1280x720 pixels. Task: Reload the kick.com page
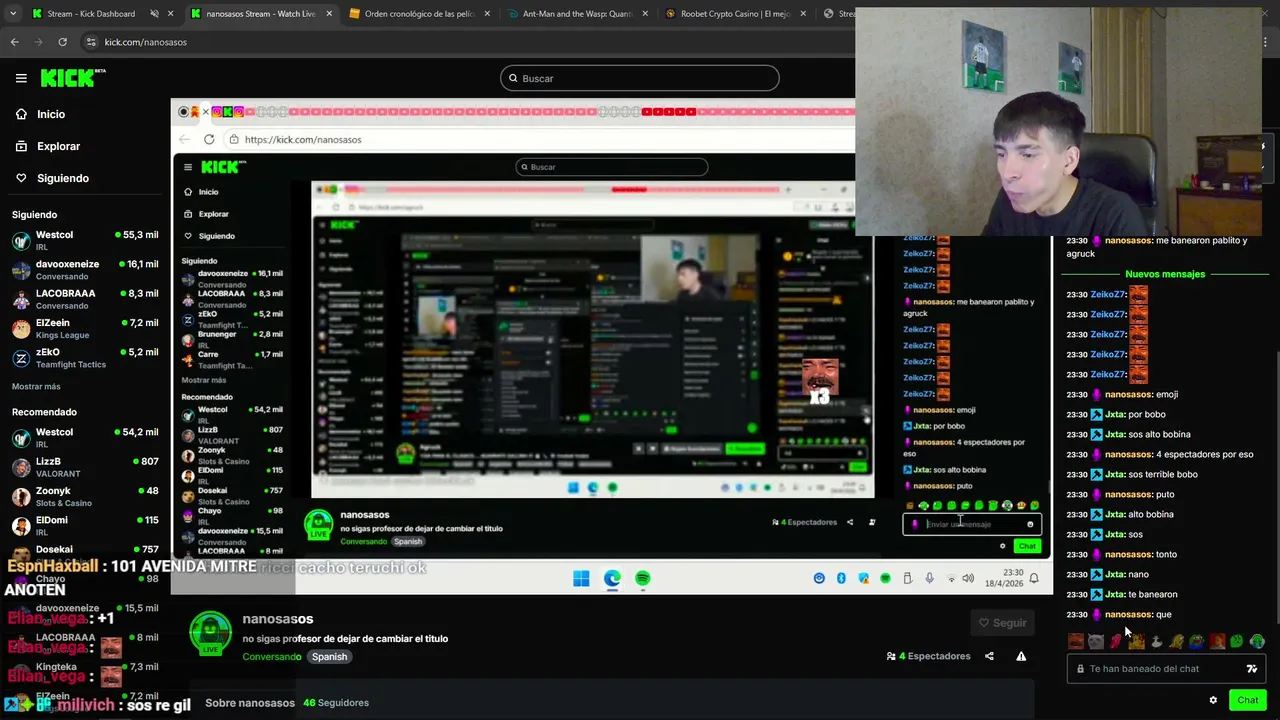click(x=62, y=42)
